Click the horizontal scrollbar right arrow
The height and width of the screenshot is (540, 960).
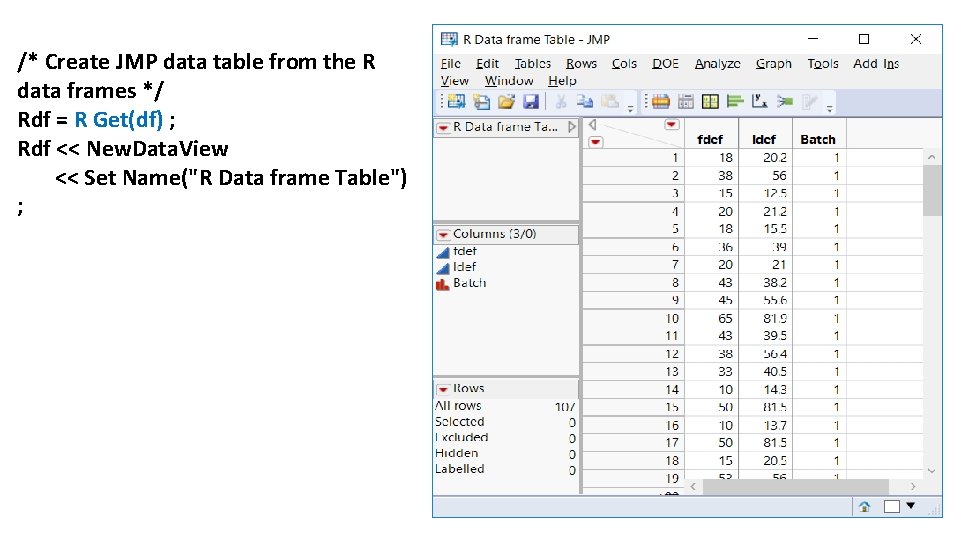click(913, 487)
